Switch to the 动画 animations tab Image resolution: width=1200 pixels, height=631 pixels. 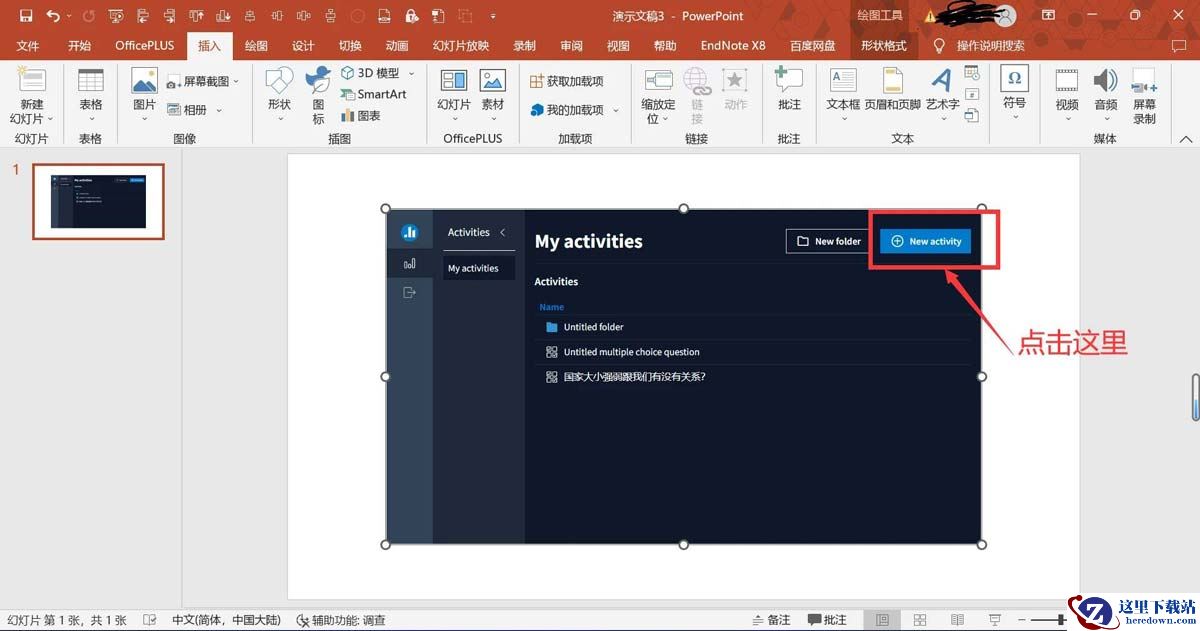coord(397,46)
